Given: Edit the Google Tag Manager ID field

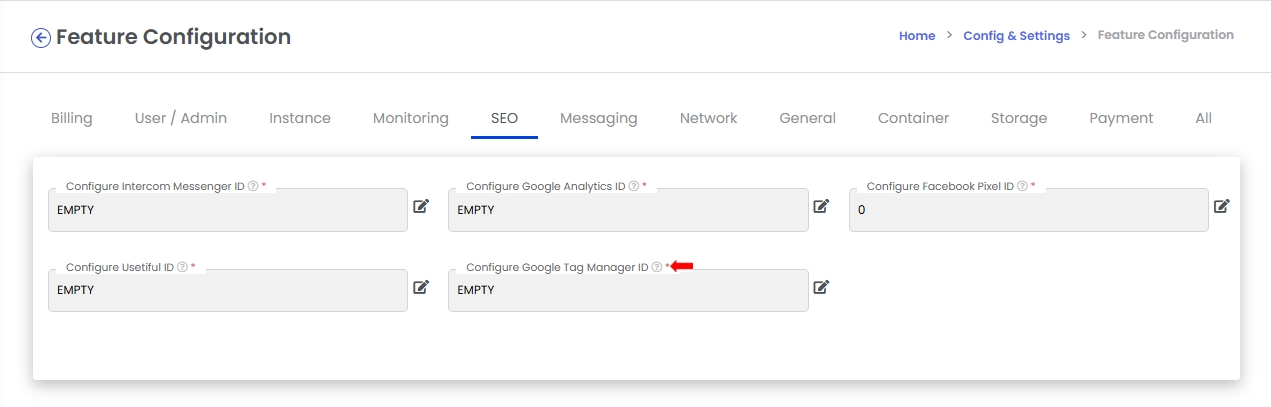Looking at the screenshot, I should tap(821, 287).
